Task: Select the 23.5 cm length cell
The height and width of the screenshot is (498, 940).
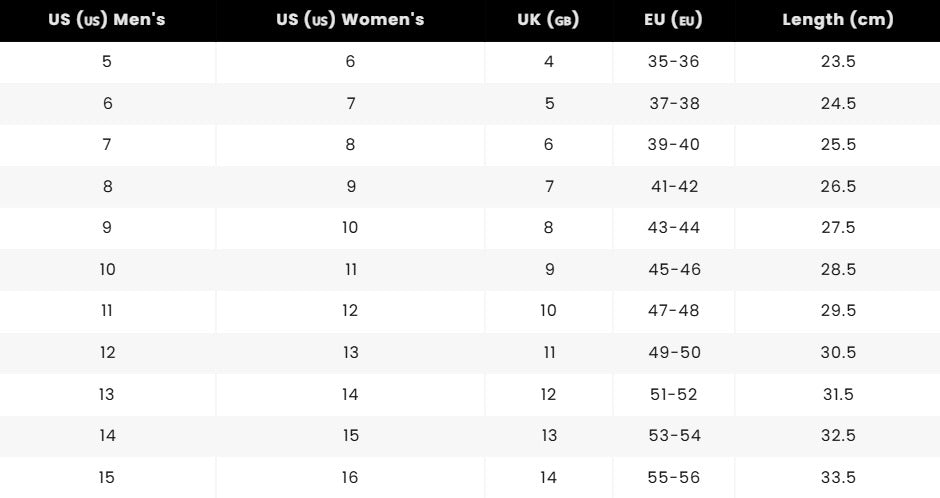Action: 837,62
